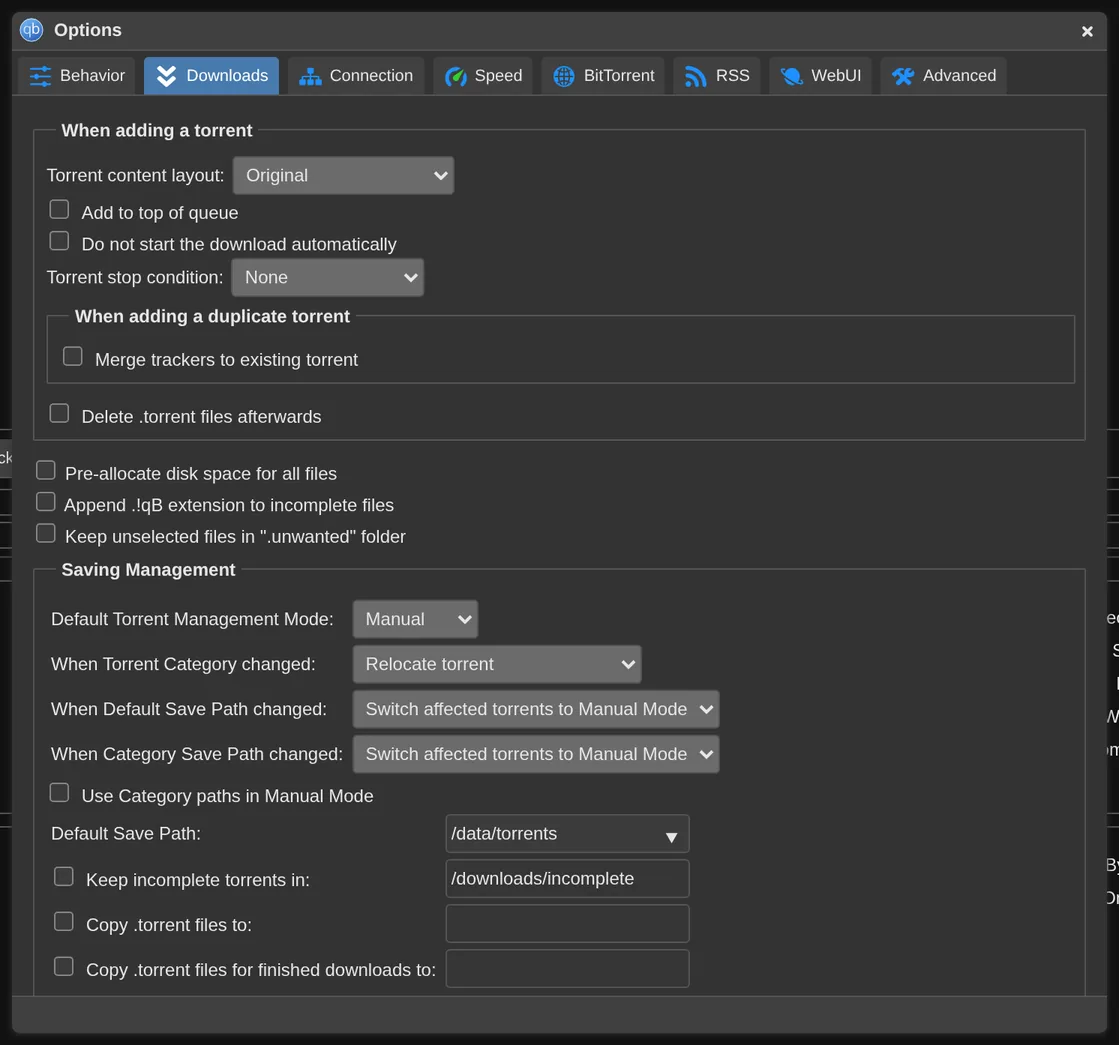Screen dimensions: 1119x1045
Task: Enable Copy .torrent files for finished downloads
Action: (64, 966)
